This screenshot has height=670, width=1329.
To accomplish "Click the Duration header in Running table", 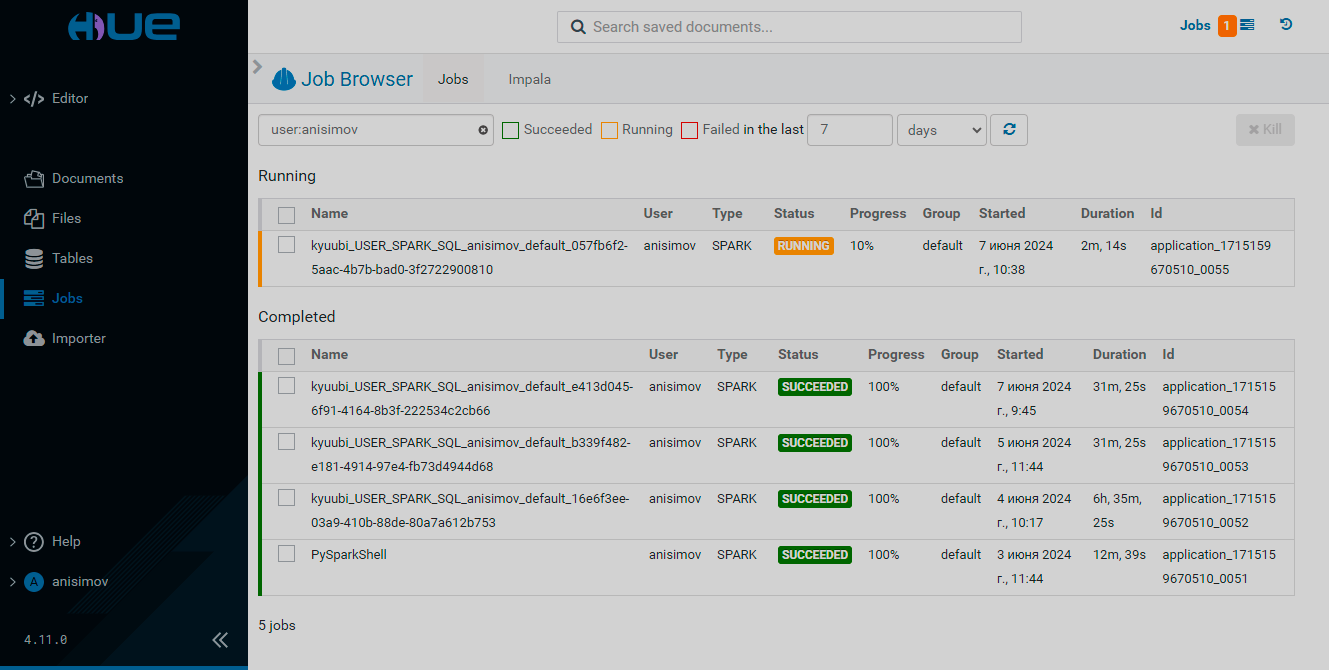I will click(1107, 213).
